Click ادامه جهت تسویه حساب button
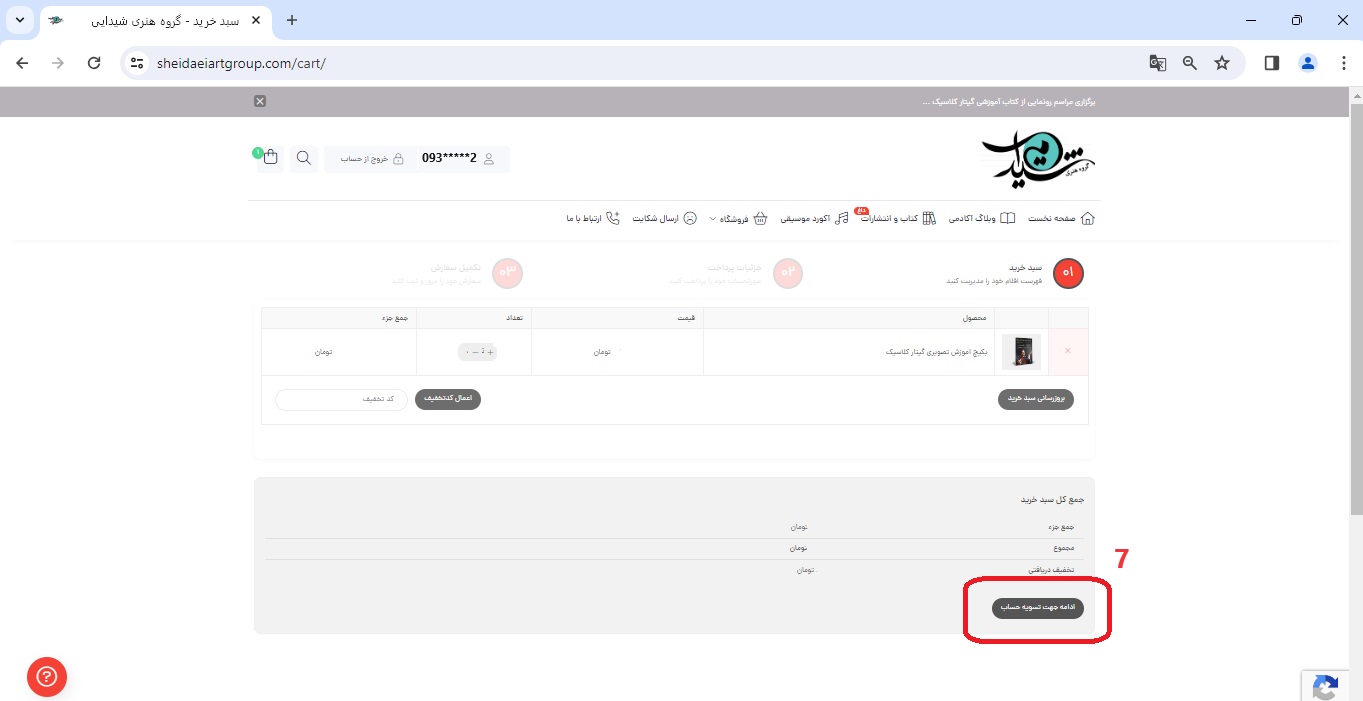1363x701 pixels. coord(1037,608)
